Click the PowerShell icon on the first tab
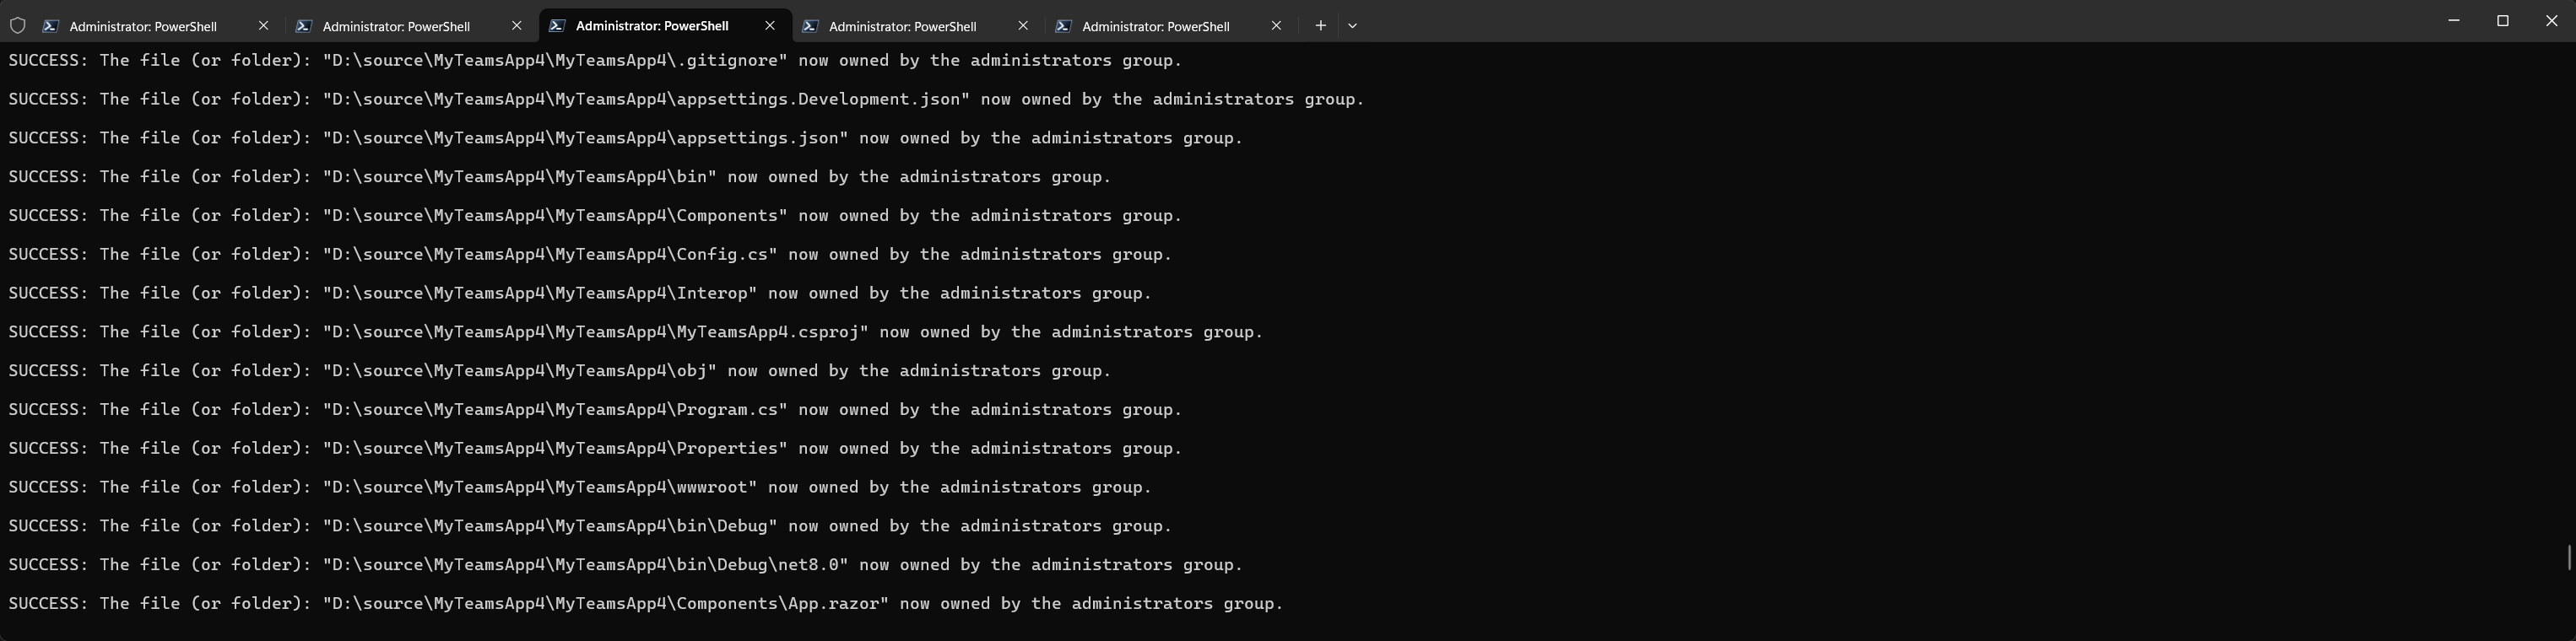The width and height of the screenshot is (2576, 641). [x=50, y=26]
